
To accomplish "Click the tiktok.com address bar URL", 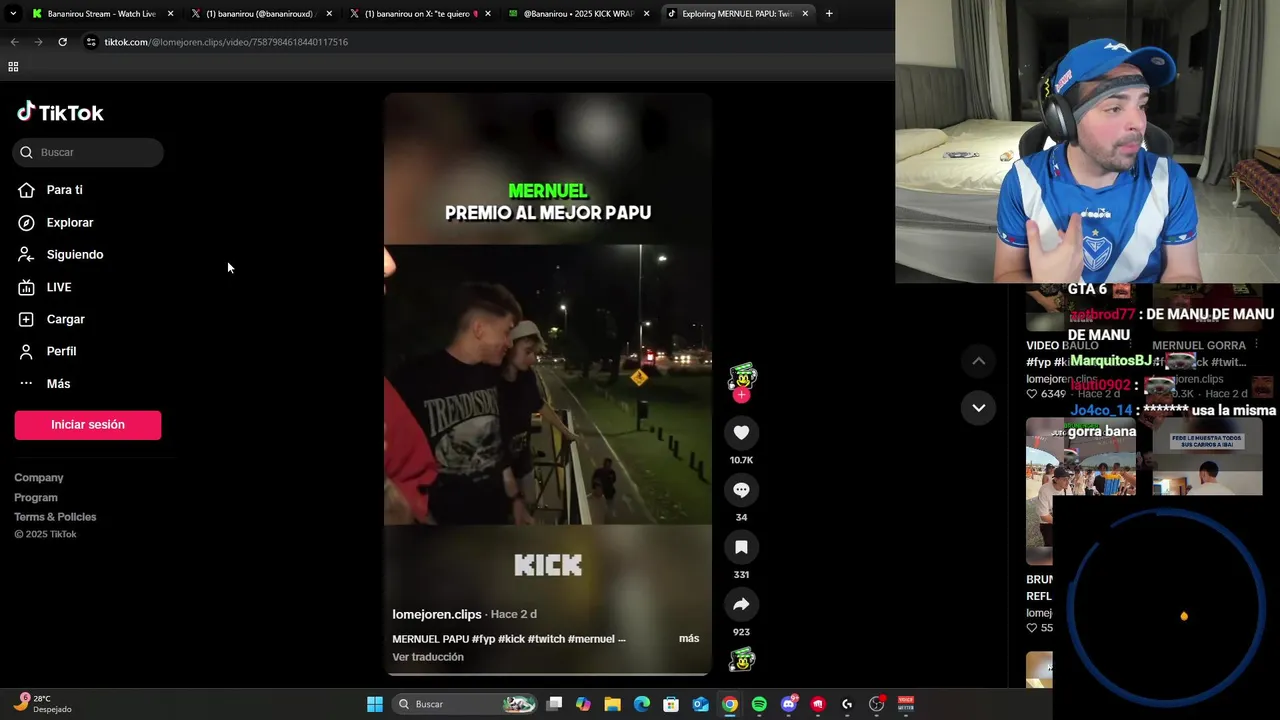I will click(x=226, y=42).
